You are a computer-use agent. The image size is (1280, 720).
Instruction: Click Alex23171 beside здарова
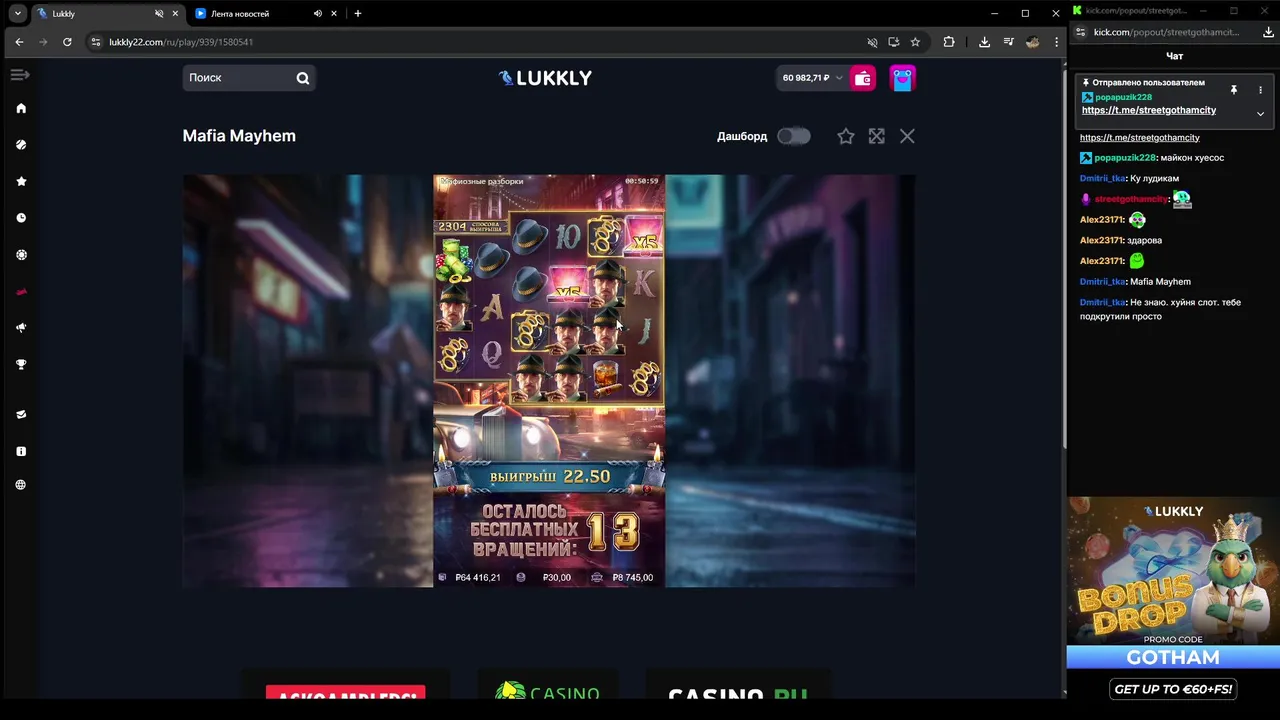1101,240
